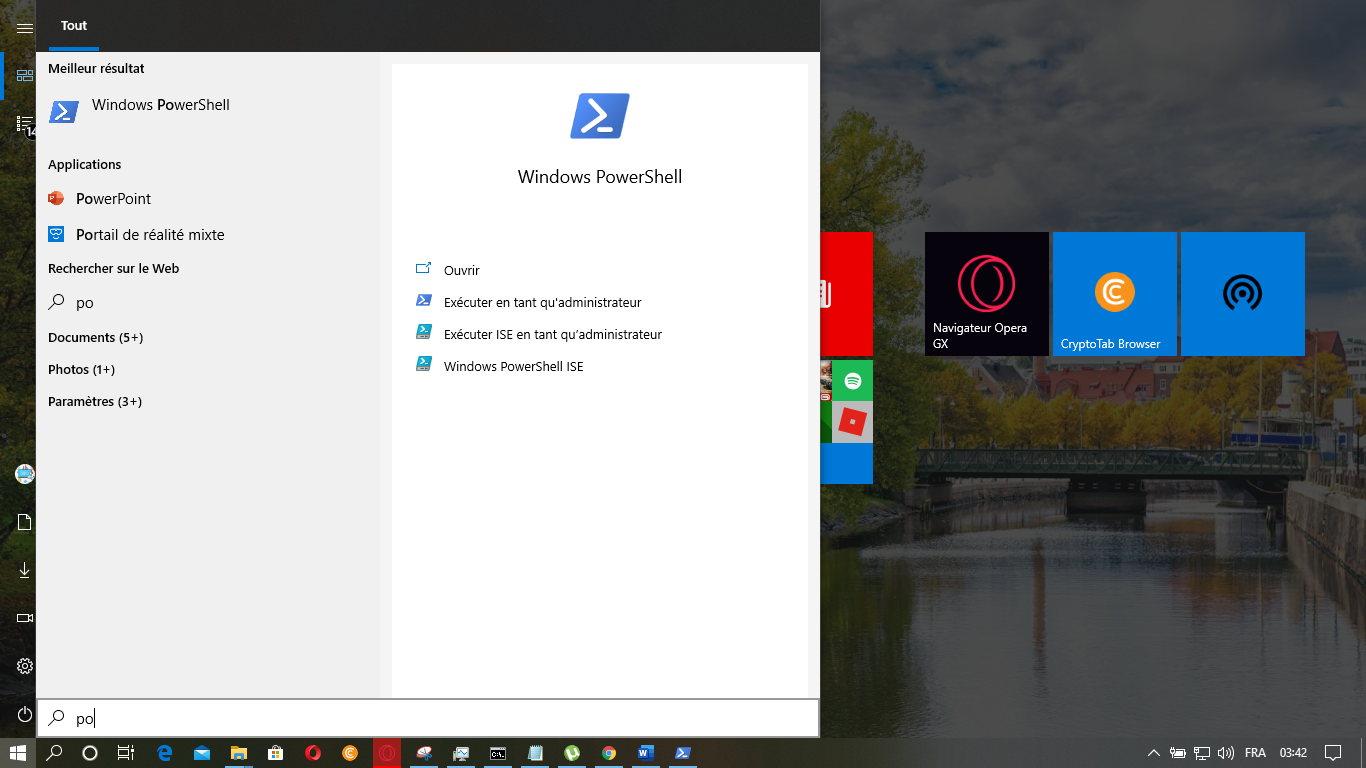Open Microsoft Store from taskbar

tap(276, 753)
